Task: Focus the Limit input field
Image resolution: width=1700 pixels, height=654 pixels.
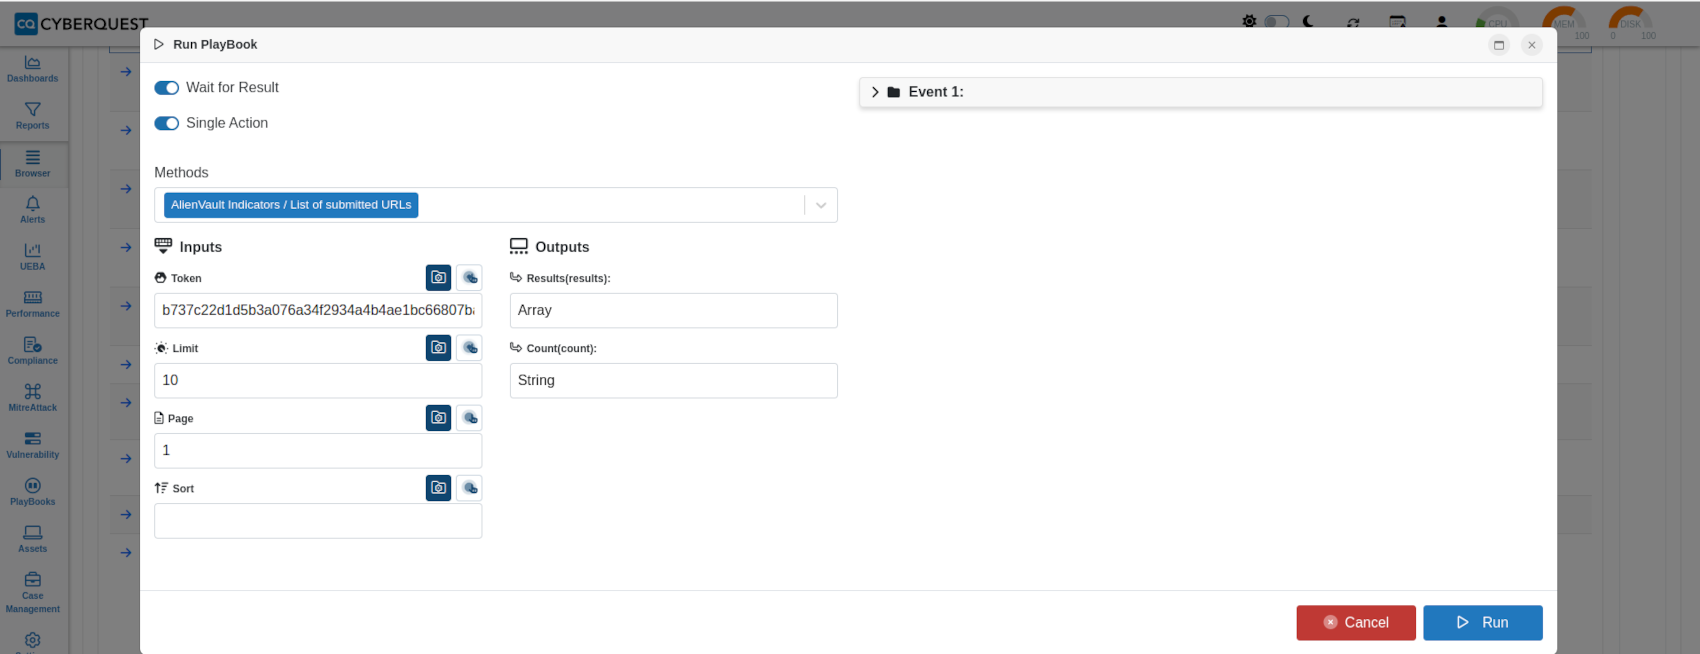Action: point(318,380)
